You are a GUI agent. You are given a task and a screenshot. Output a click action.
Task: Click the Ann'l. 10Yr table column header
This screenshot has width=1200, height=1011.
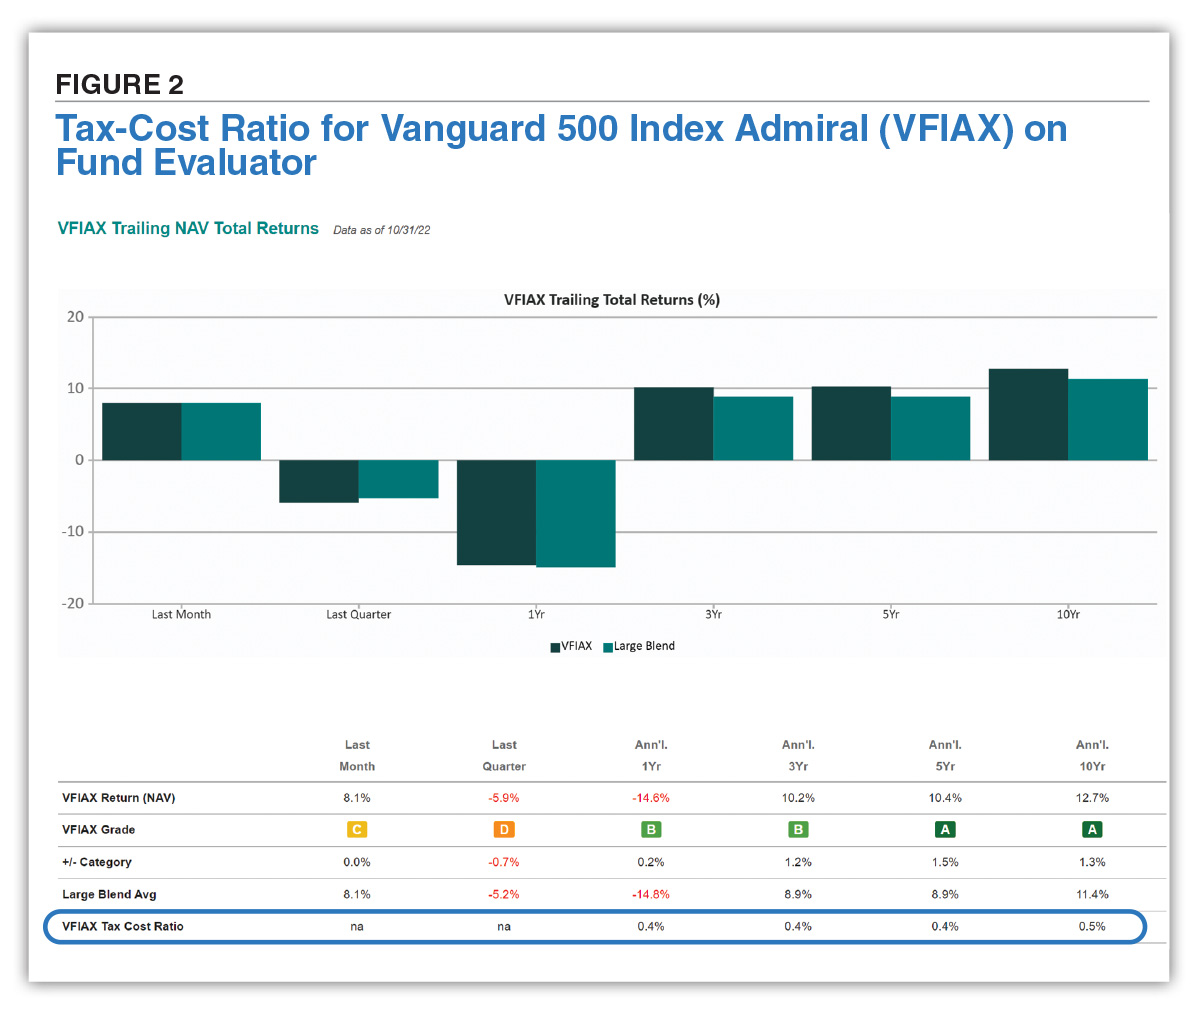[x=1092, y=756]
